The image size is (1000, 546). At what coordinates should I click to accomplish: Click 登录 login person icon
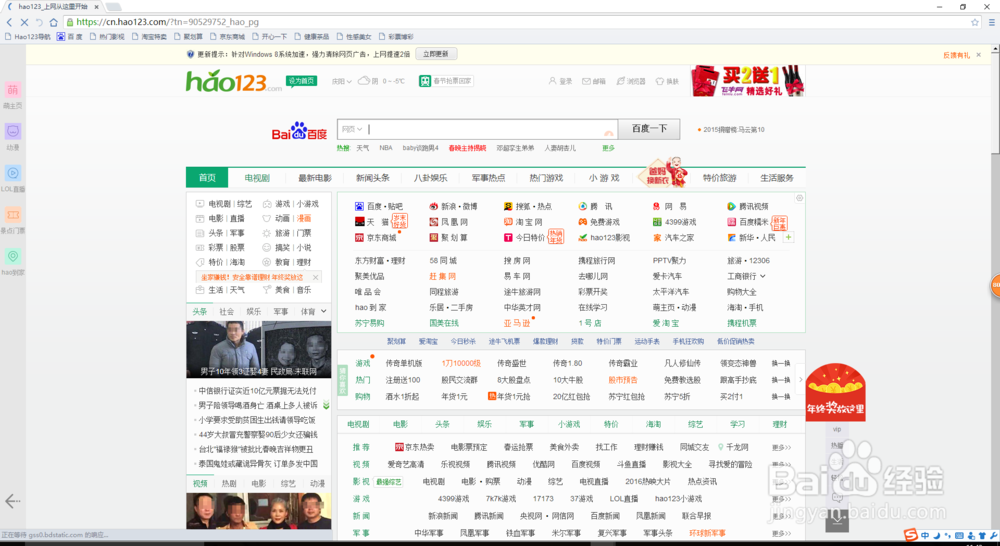[552, 82]
